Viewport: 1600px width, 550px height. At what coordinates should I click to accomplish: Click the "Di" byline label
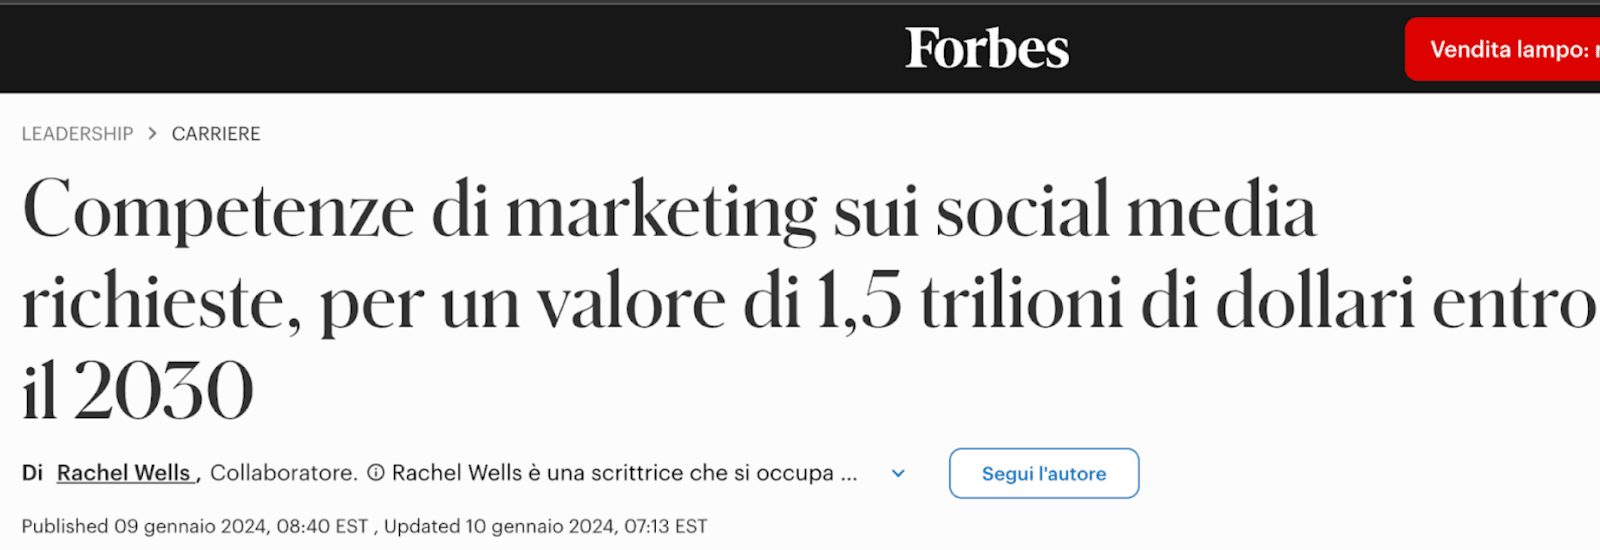(32, 473)
